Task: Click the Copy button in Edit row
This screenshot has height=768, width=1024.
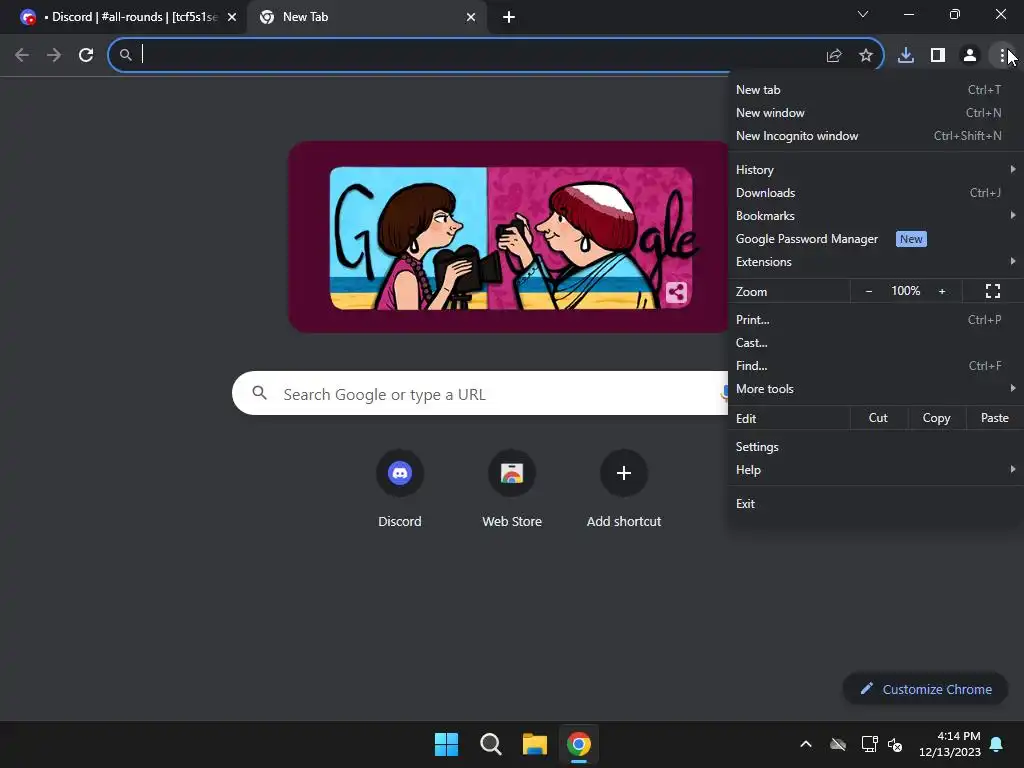Action: pyautogui.click(x=936, y=418)
